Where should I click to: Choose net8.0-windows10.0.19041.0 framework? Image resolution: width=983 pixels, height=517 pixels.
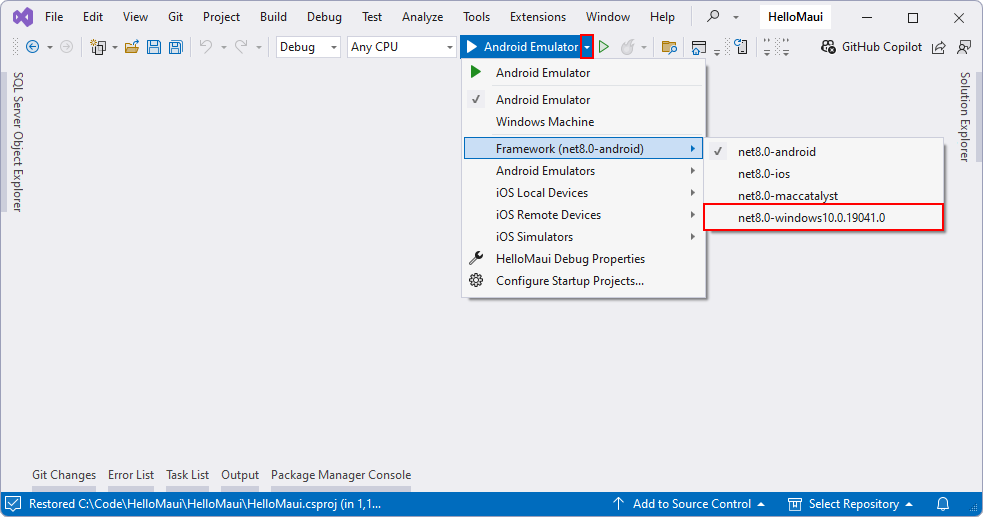coord(823,217)
